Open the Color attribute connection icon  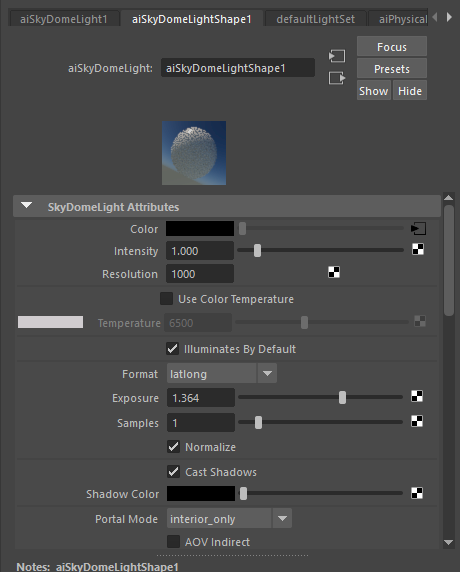(x=418, y=229)
